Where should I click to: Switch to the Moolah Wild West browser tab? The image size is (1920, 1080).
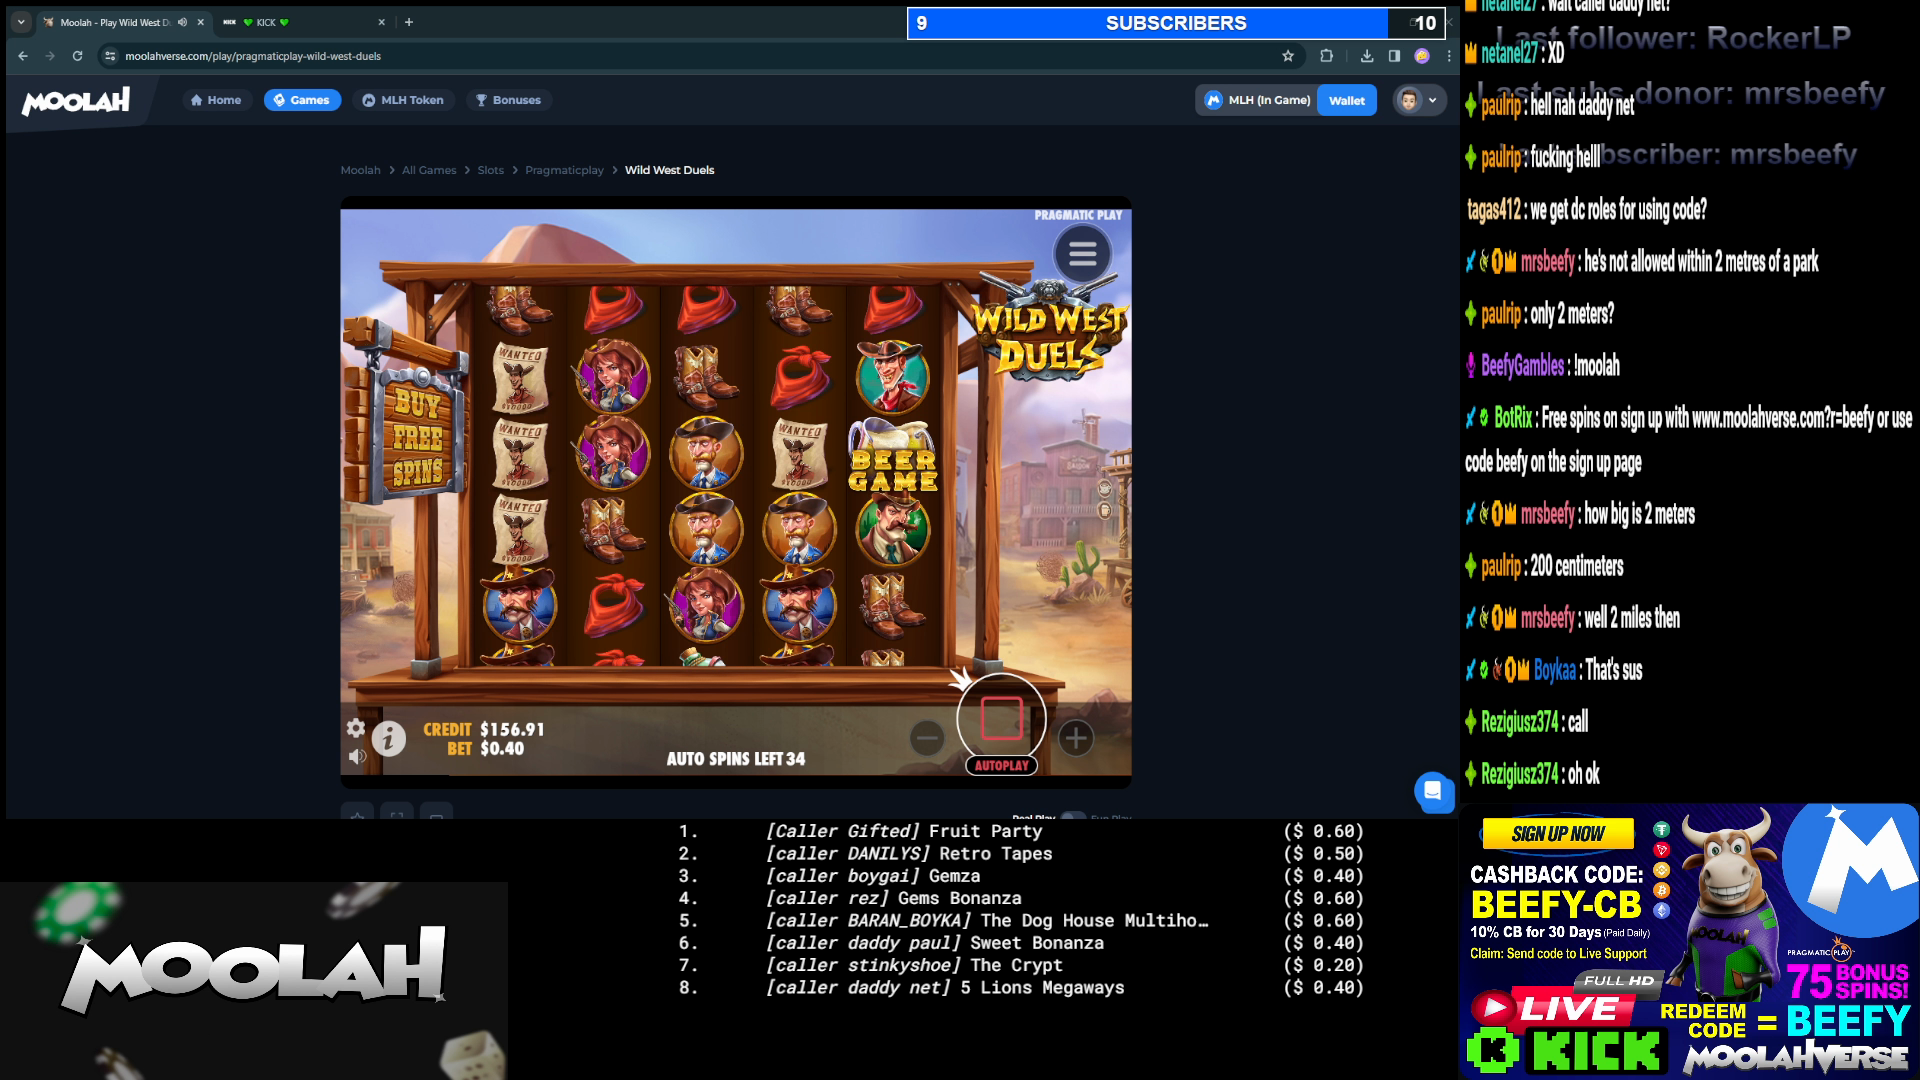click(x=123, y=22)
